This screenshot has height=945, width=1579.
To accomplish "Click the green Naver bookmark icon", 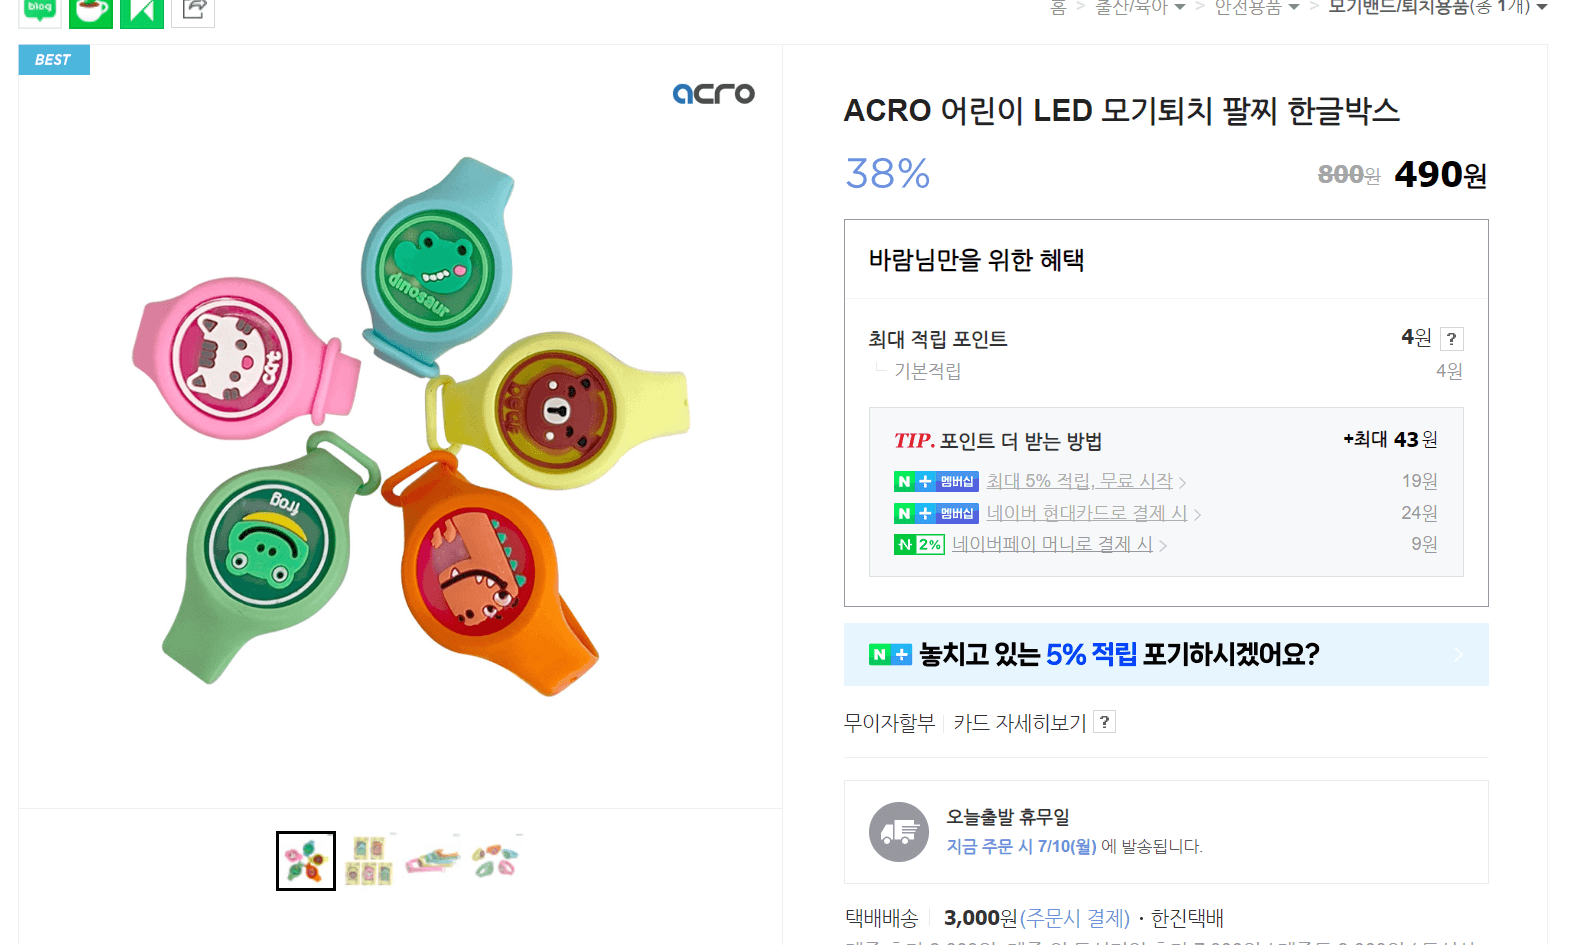I will (x=141, y=9).
